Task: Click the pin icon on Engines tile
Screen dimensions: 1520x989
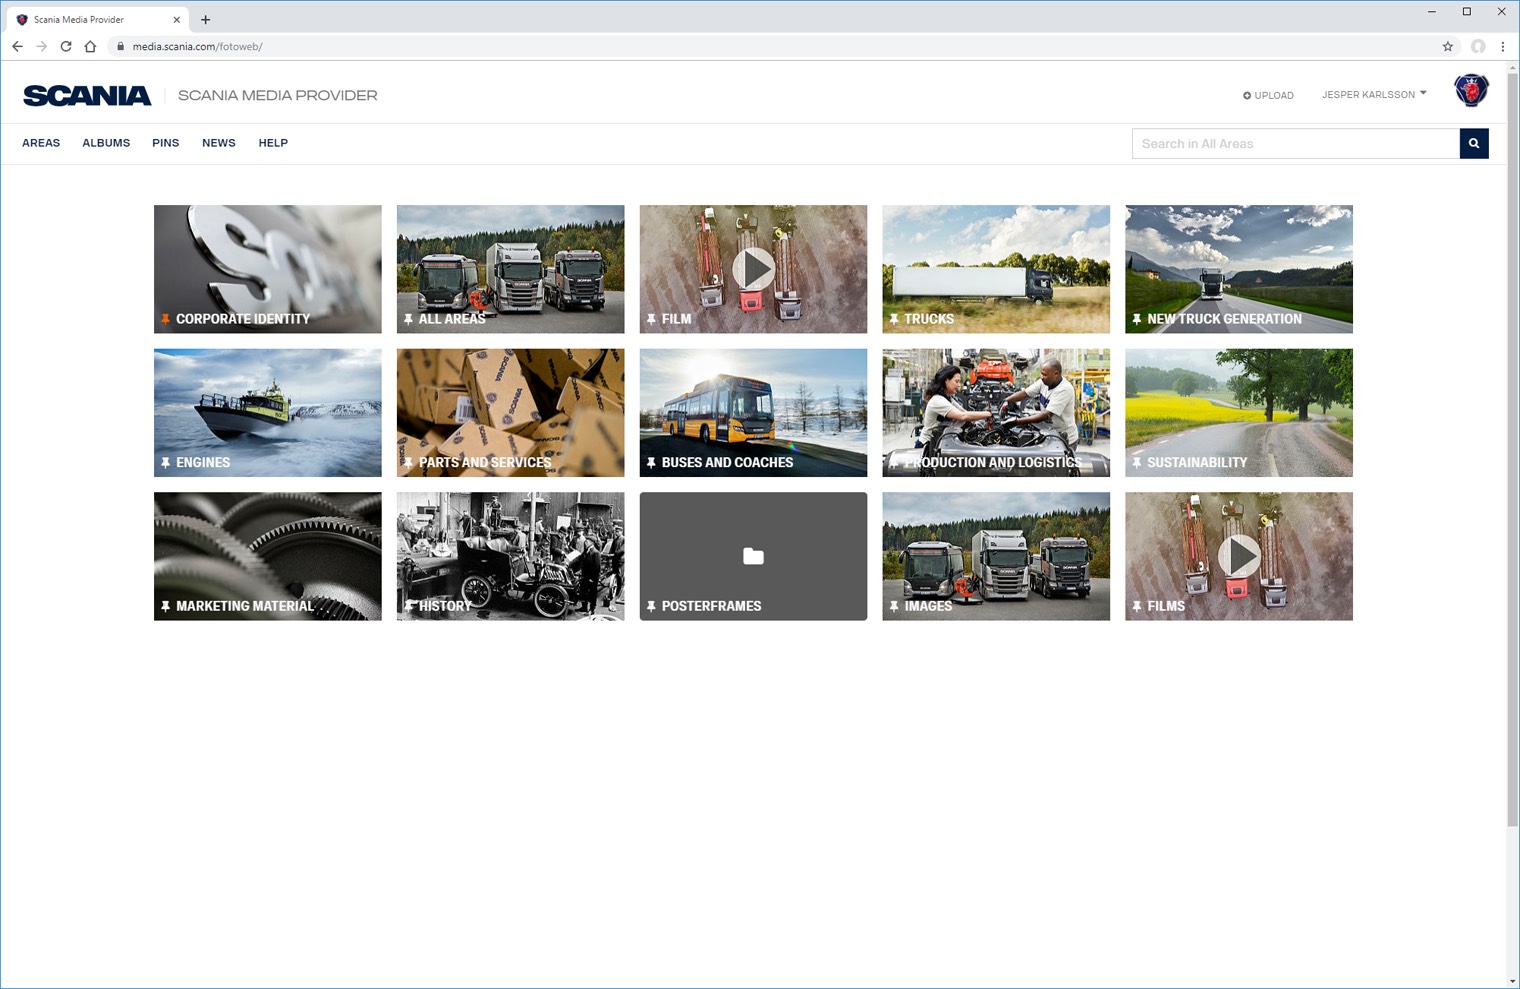Action: [165, 463]
